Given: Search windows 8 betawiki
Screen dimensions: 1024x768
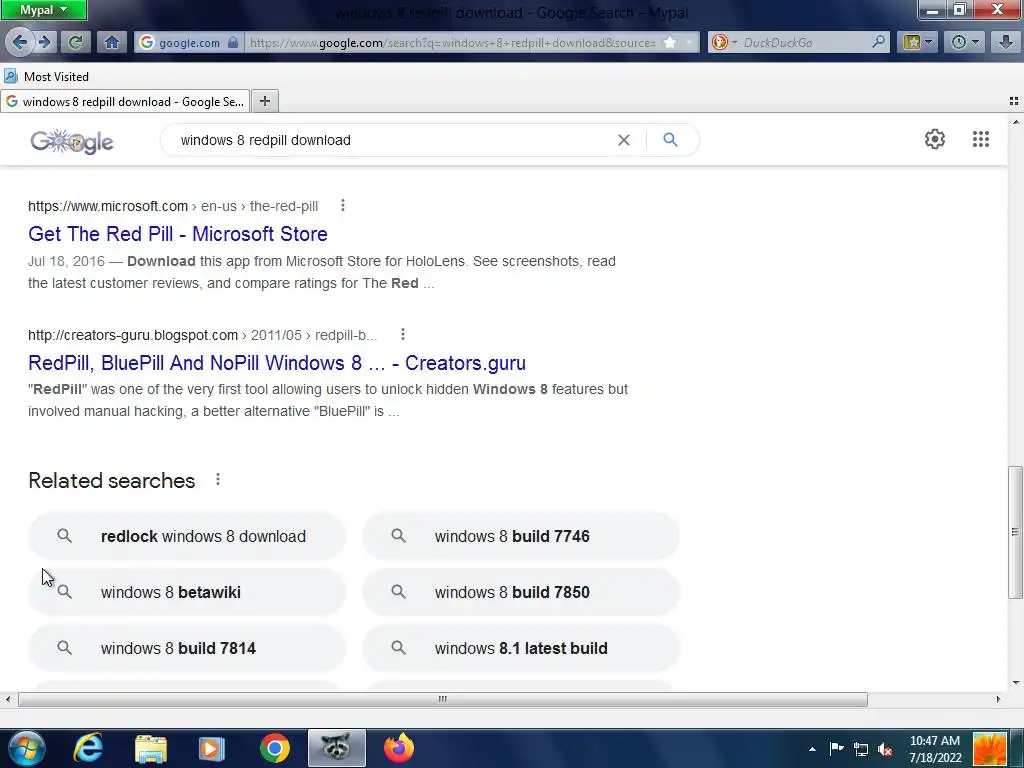Looking at the screenshot, I should pyautogui.click(x=187, y=592).
